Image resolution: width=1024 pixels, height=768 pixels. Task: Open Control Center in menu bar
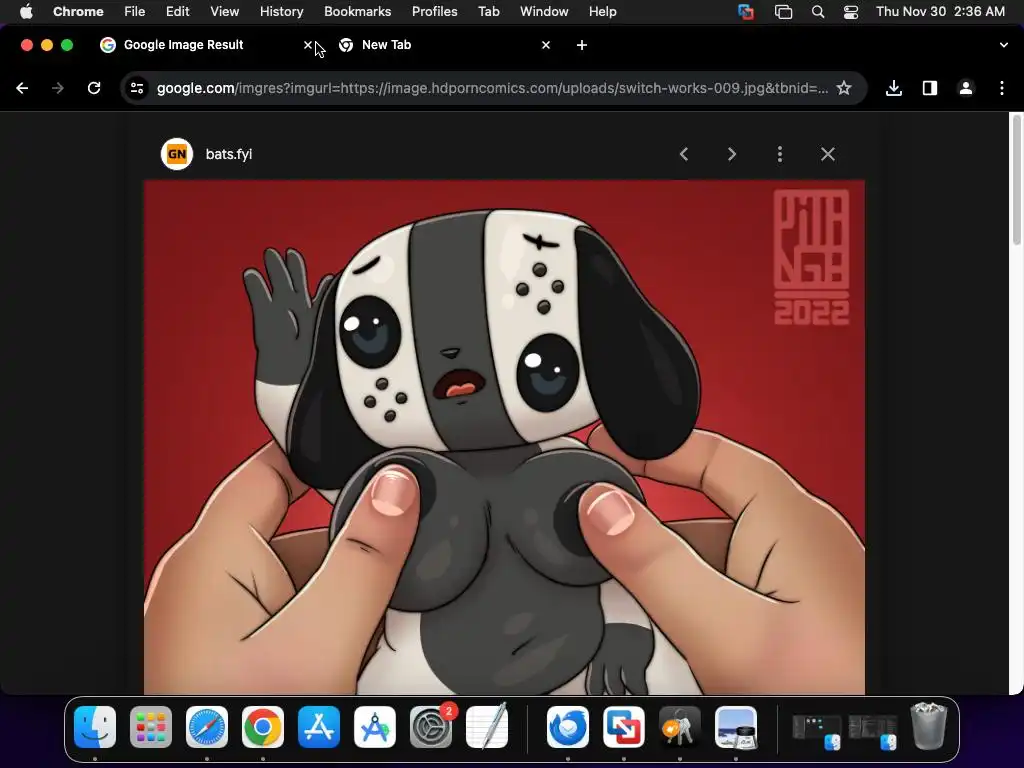tap(850, 12)
